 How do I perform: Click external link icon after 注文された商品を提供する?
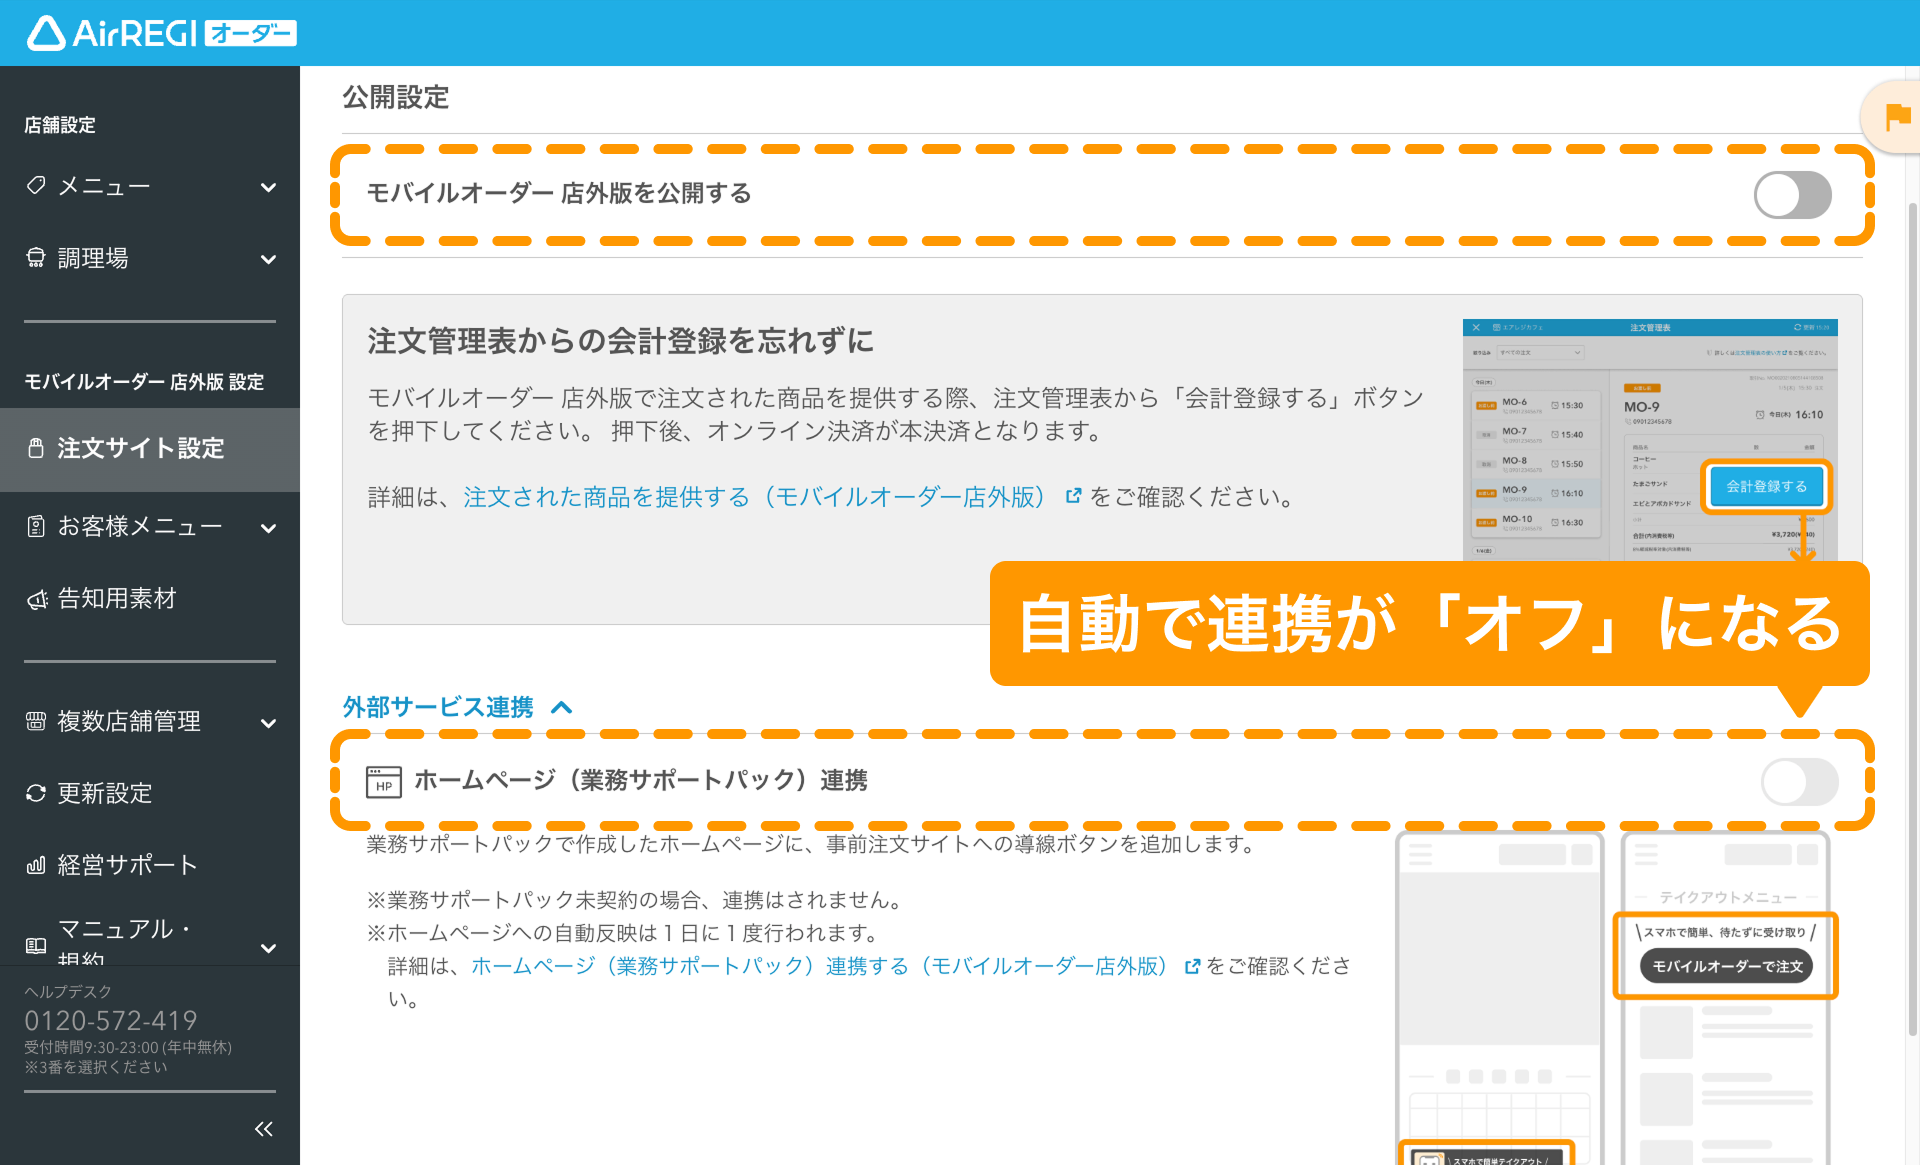pyautogui.click(x=1073, y=496)
